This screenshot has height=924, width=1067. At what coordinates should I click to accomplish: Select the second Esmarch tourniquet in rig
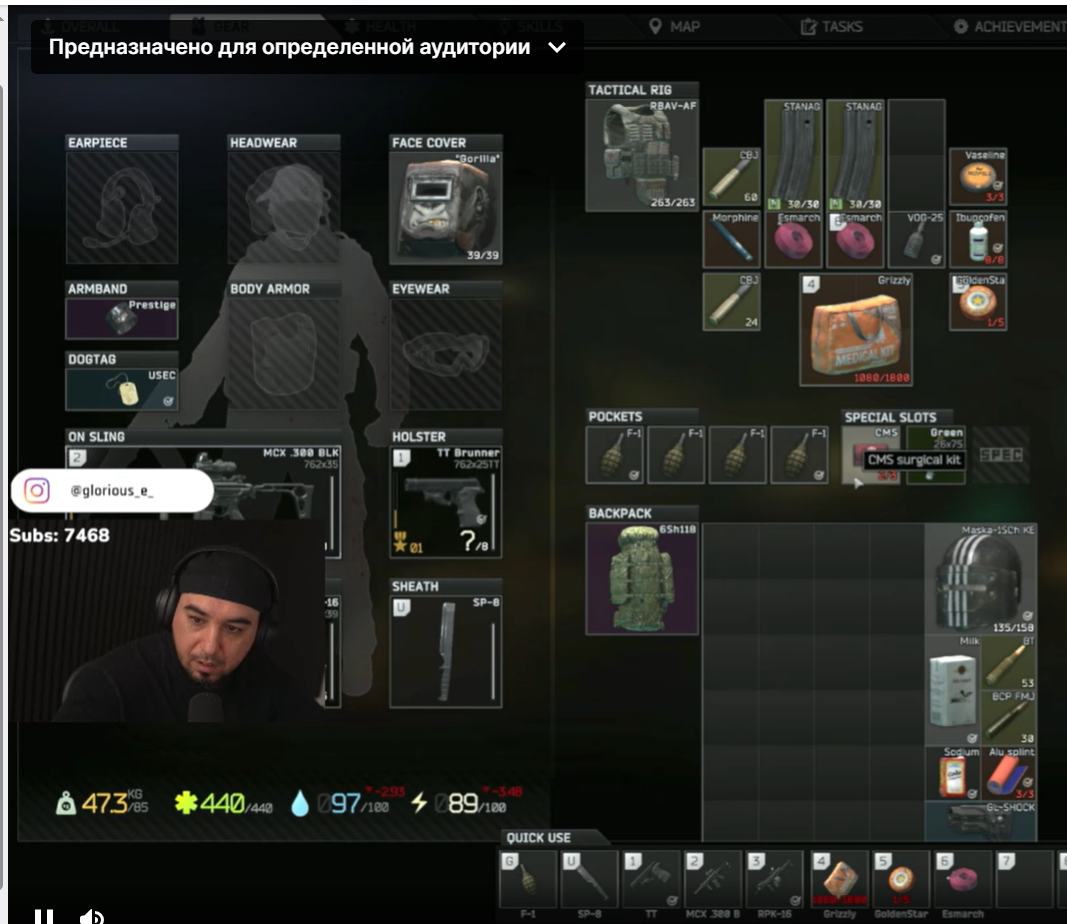(855, 240)
